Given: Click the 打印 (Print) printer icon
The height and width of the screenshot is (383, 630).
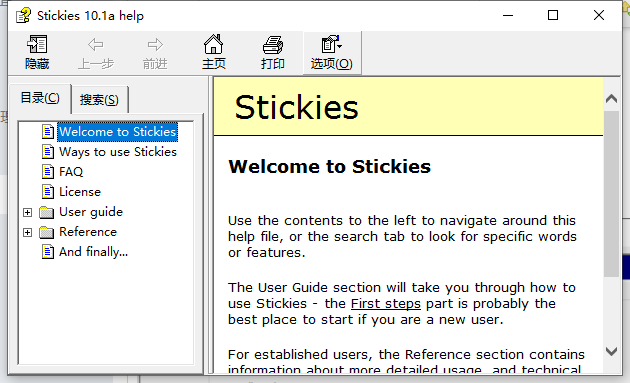Looking at the screenshot, I should pyautogui.click(x=273, y=45).
